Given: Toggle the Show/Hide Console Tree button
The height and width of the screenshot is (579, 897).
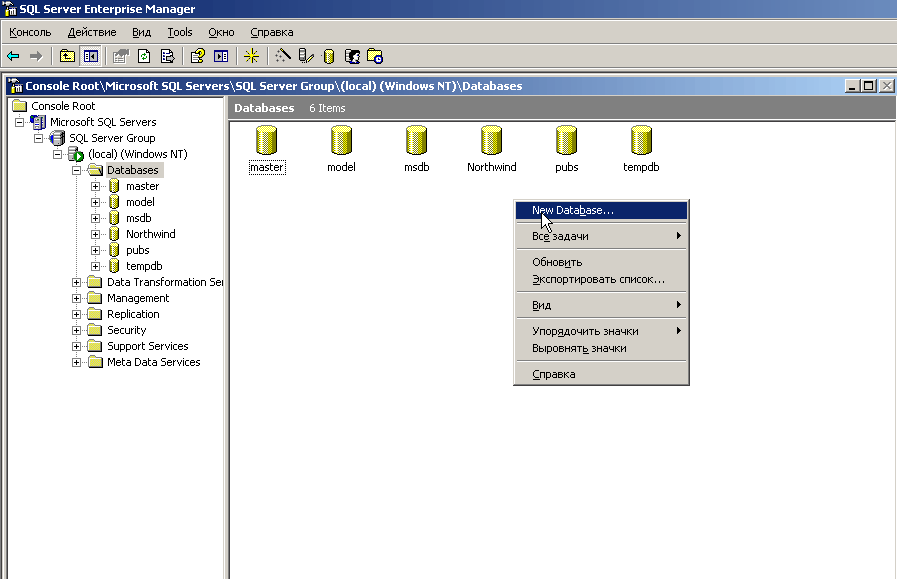Looking at the screenshot, I should pos(90,56).
